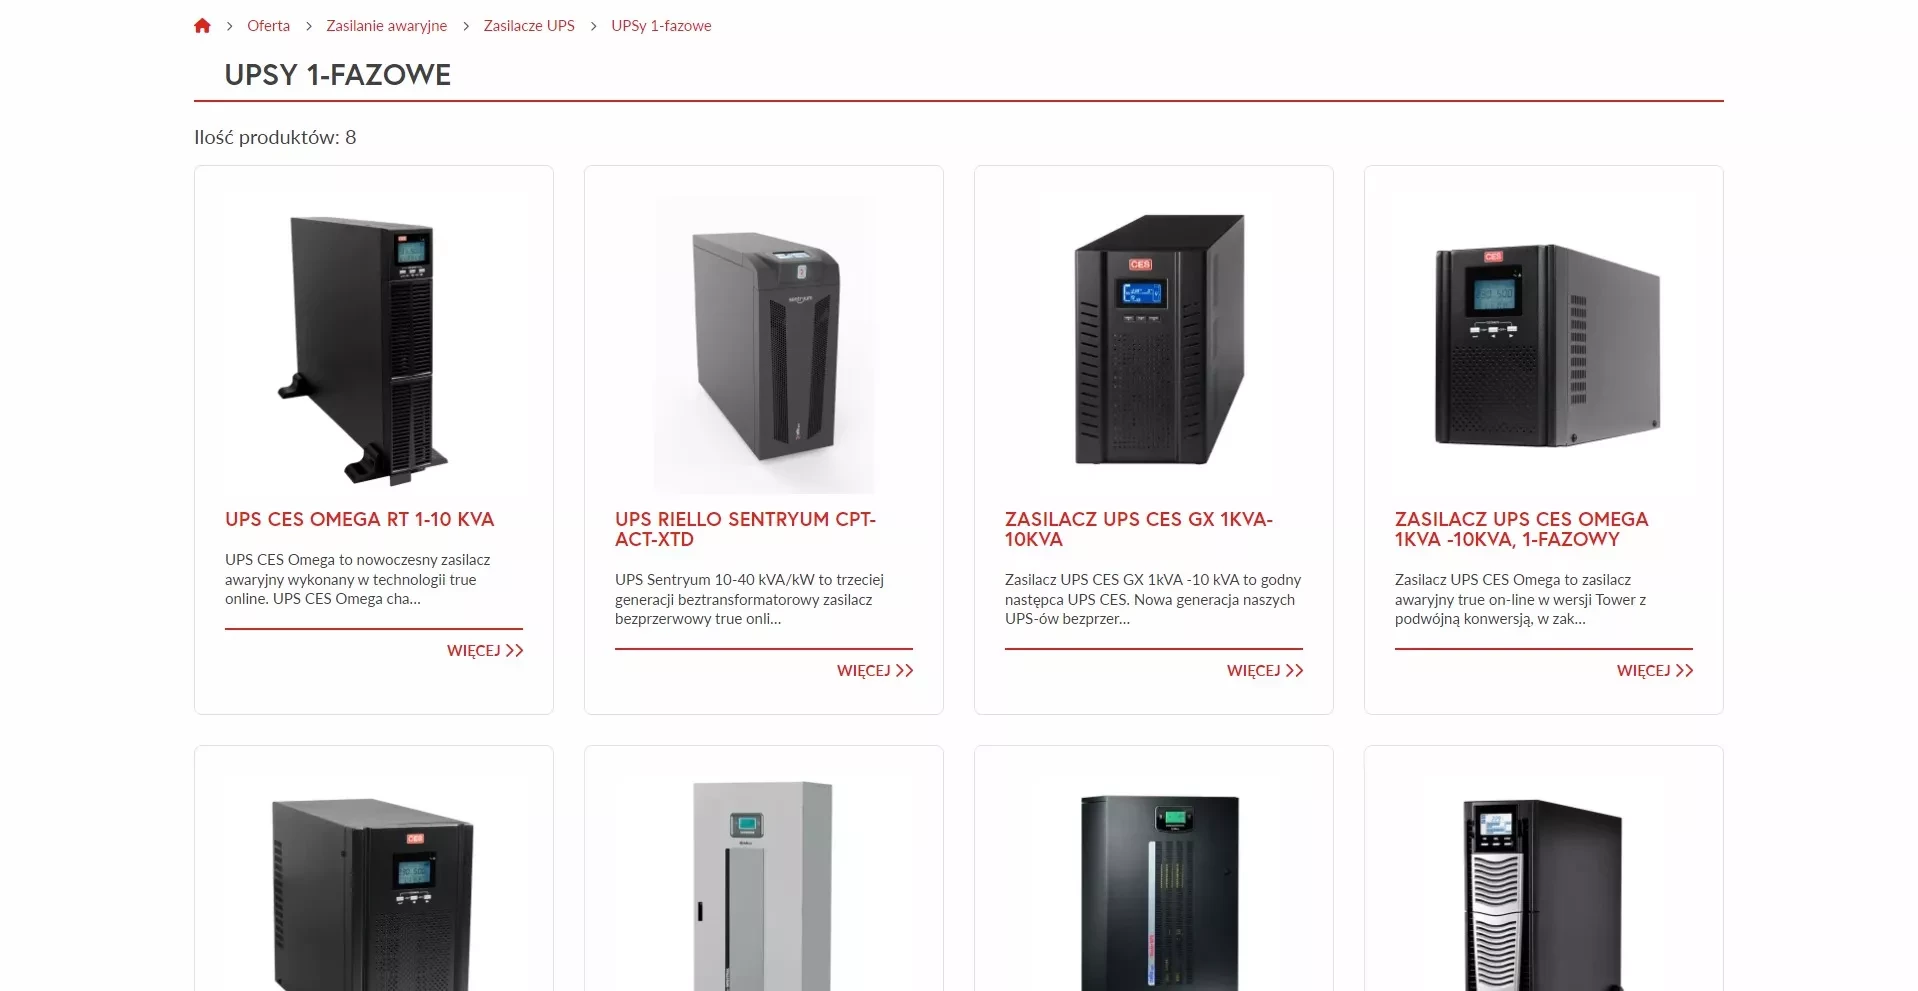Click Więcej under CES GX card
This screenshot has width=1918, height=991.
[1265, 671]
